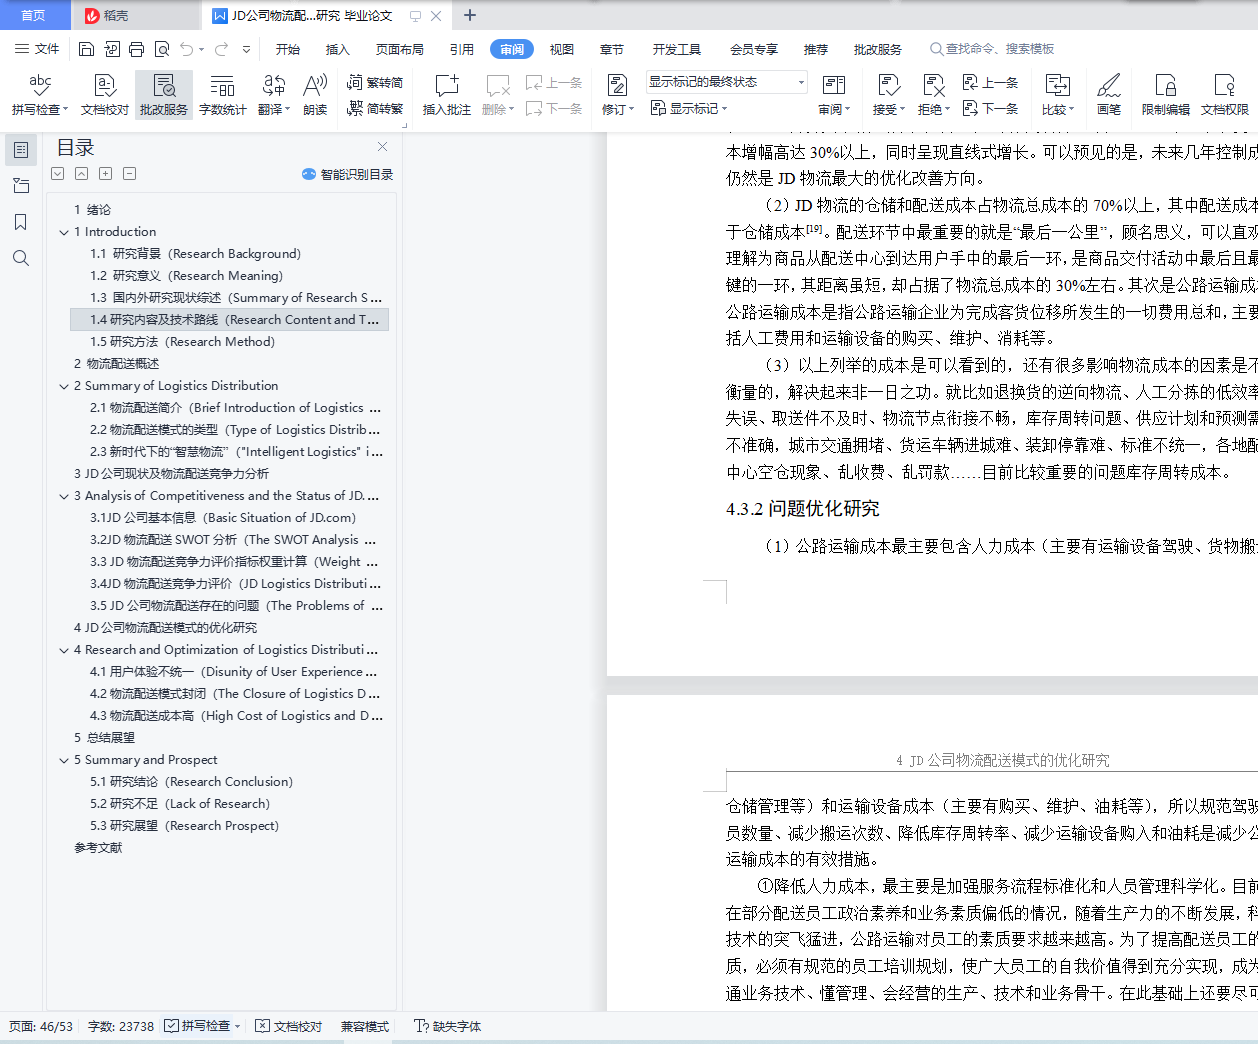Screen dimensions: 1258x1044
Task: Toggle 修订 track changes tool
Action: [x=618, y=95]
